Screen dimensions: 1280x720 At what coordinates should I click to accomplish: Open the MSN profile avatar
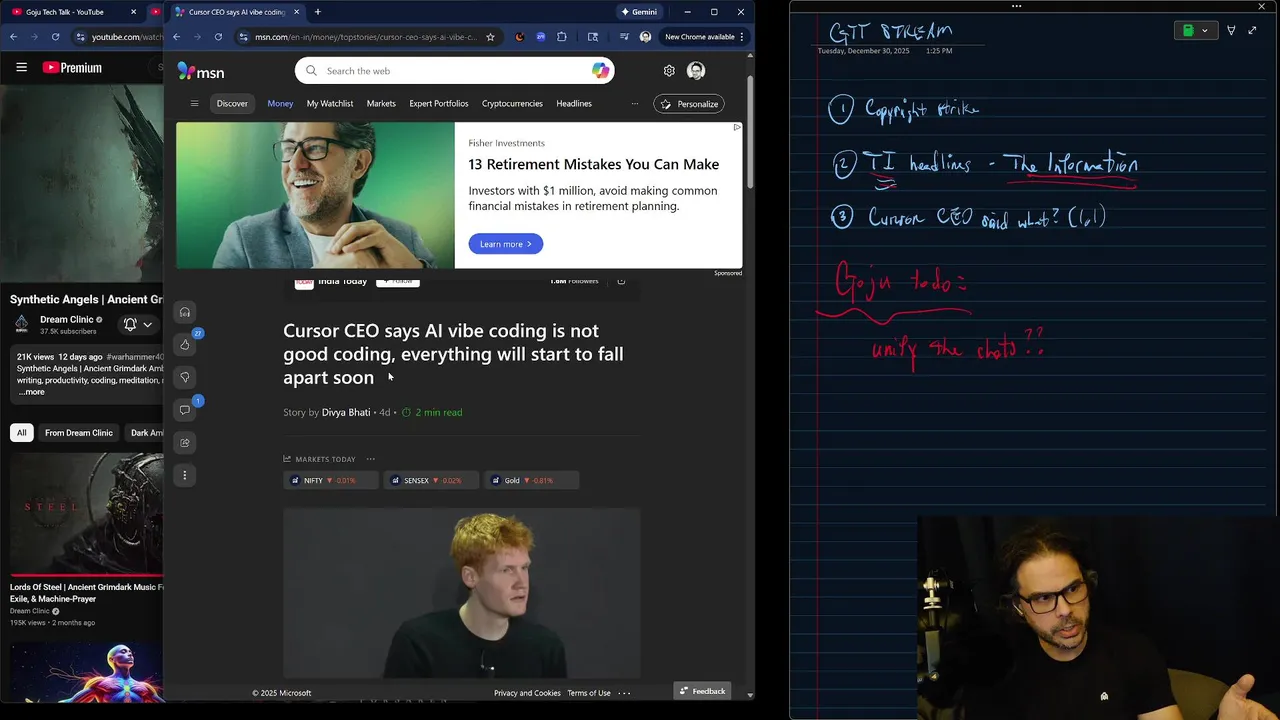(x=696, y=71)
